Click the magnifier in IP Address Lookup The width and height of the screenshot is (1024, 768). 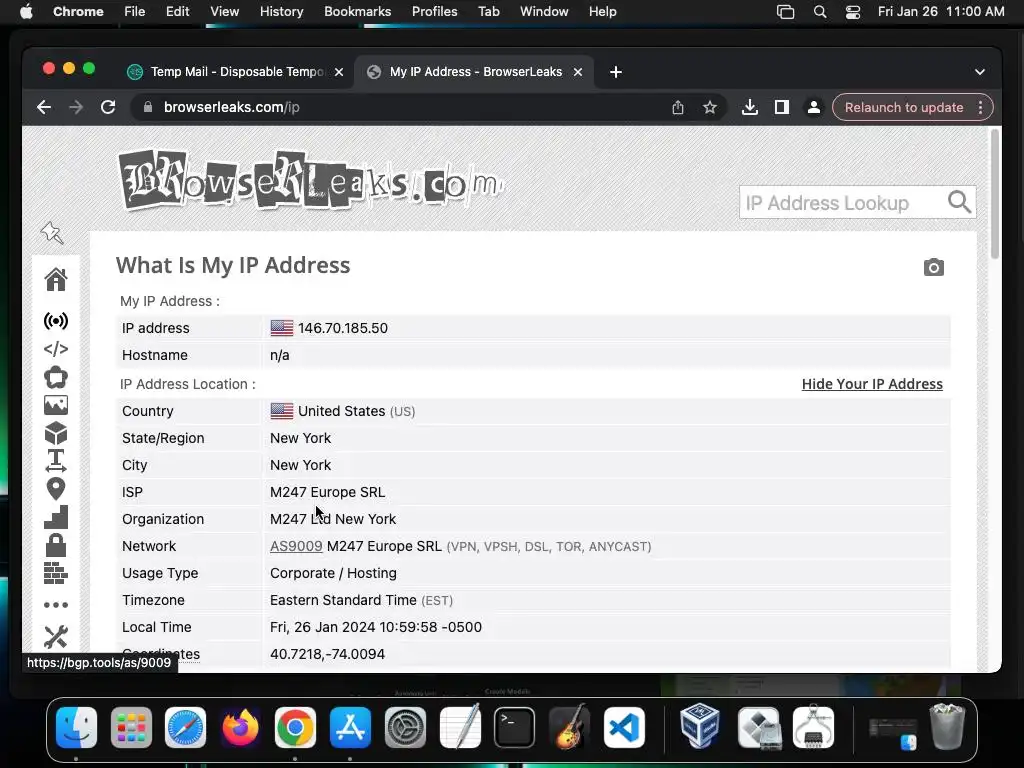pos(959,202)
